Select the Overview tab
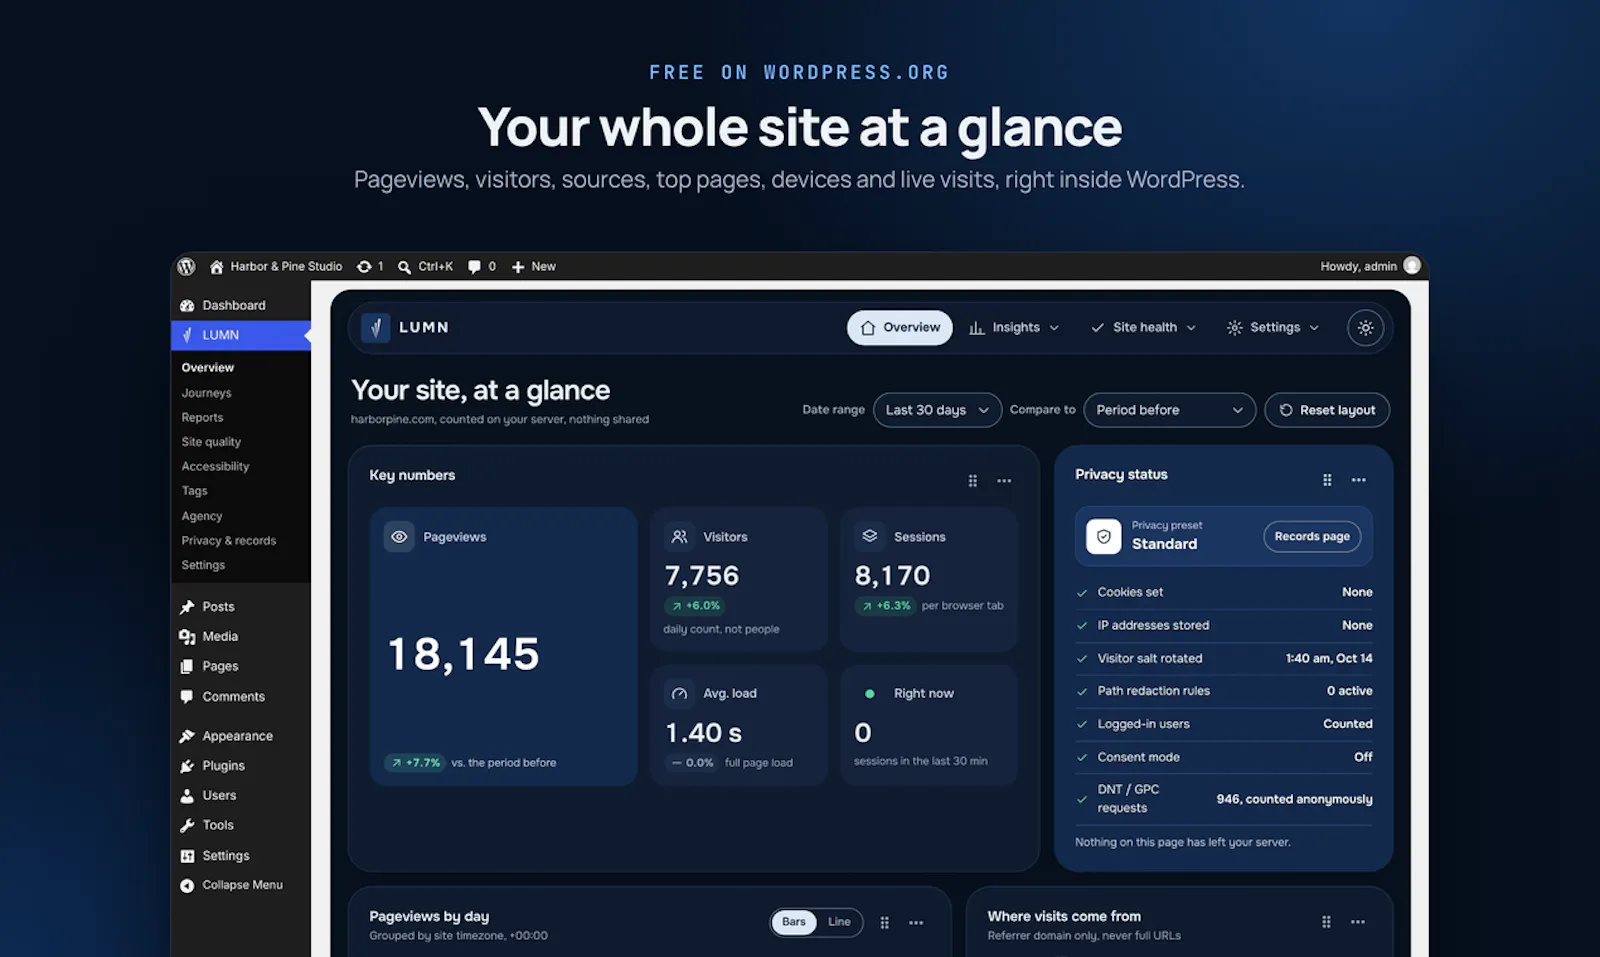The height and width of the screenshot is (957, 1600). click(900, 327)
